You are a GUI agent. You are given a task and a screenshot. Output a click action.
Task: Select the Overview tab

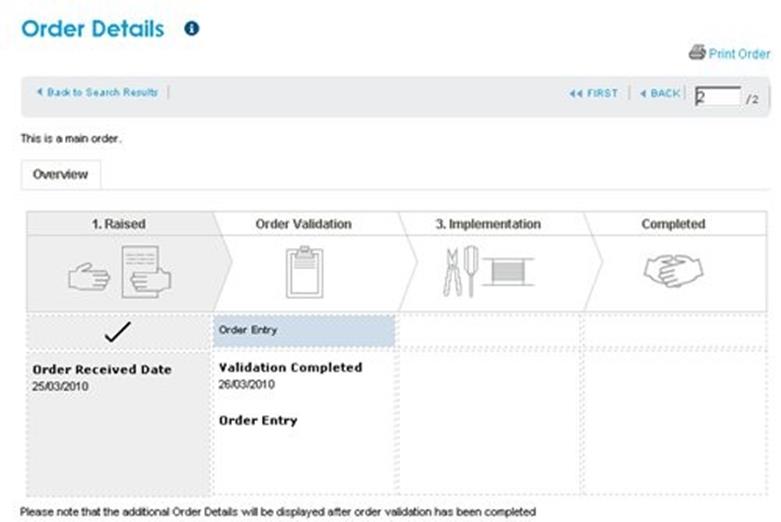coord(61,174)
